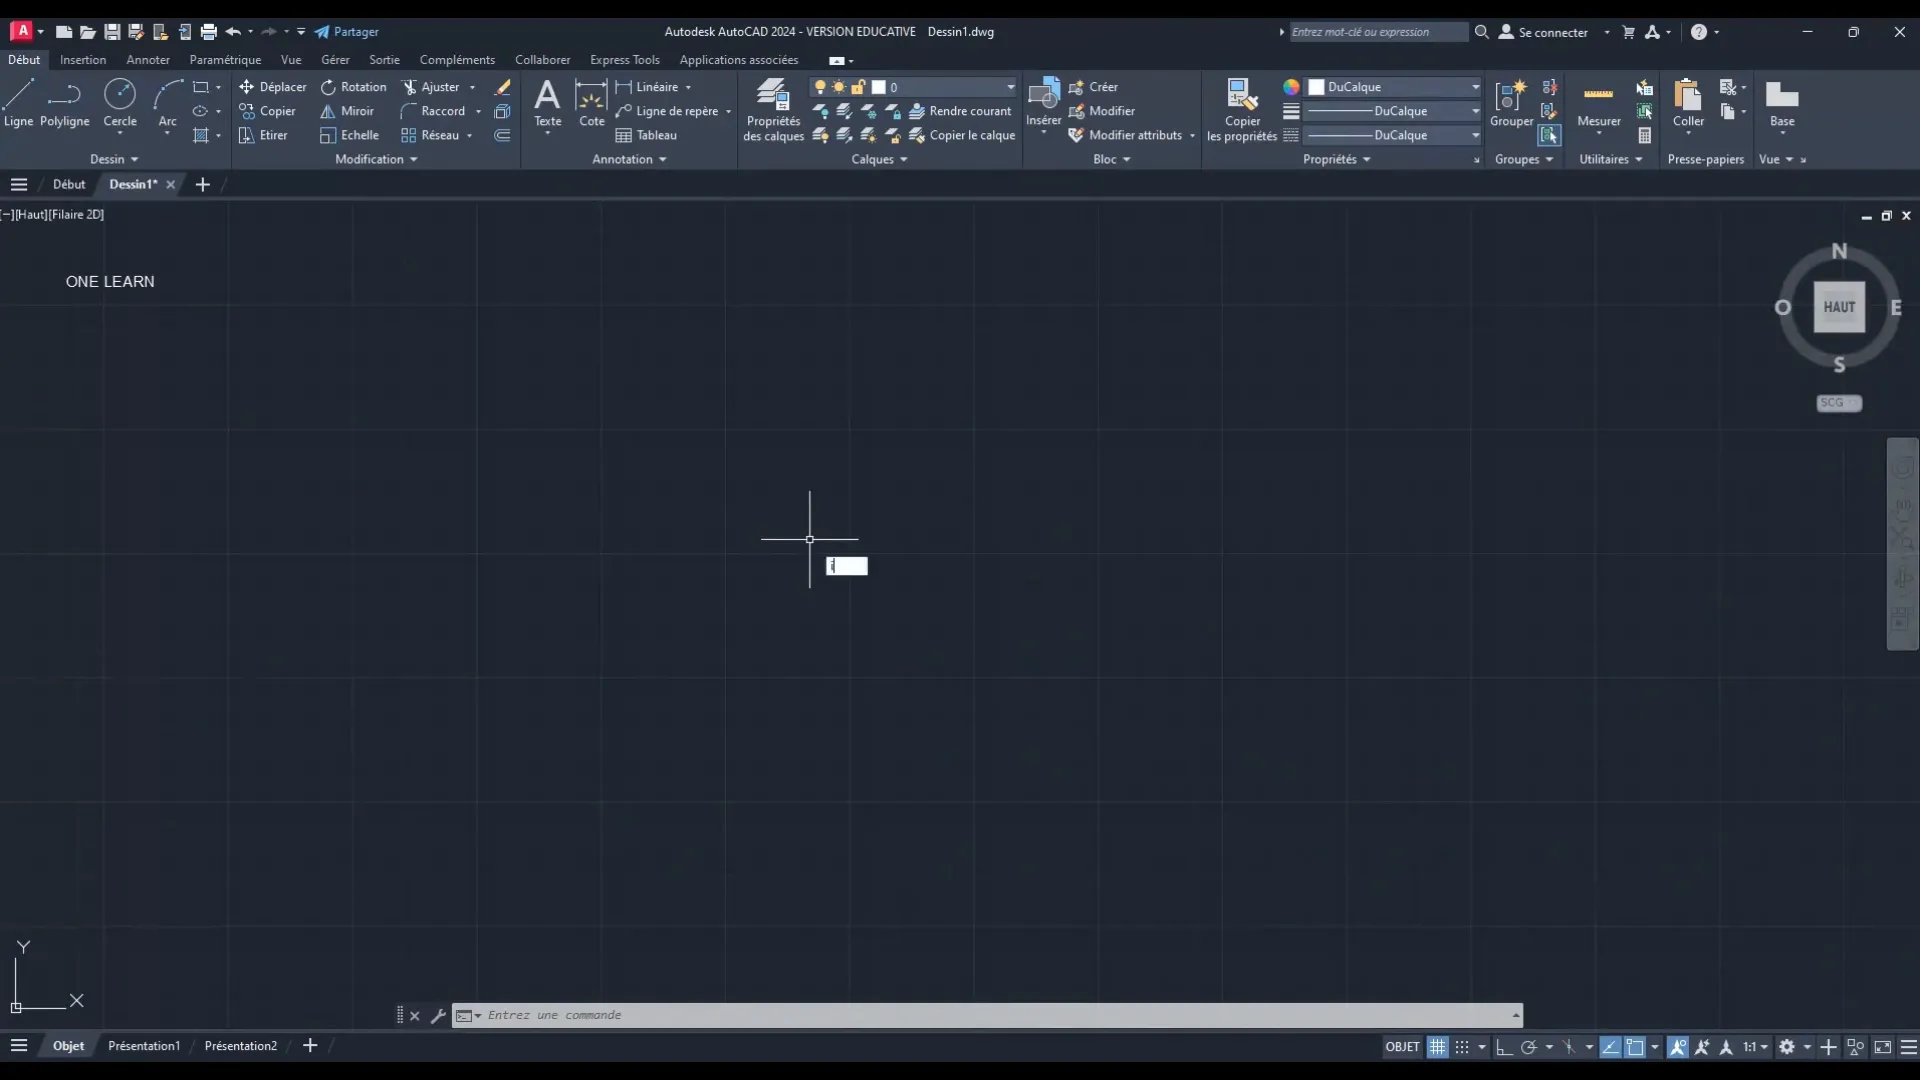Image resolution: width=1920 pixels, height=1080 pixels.
Task: Activate the Déplacer command
Action: 273,87
